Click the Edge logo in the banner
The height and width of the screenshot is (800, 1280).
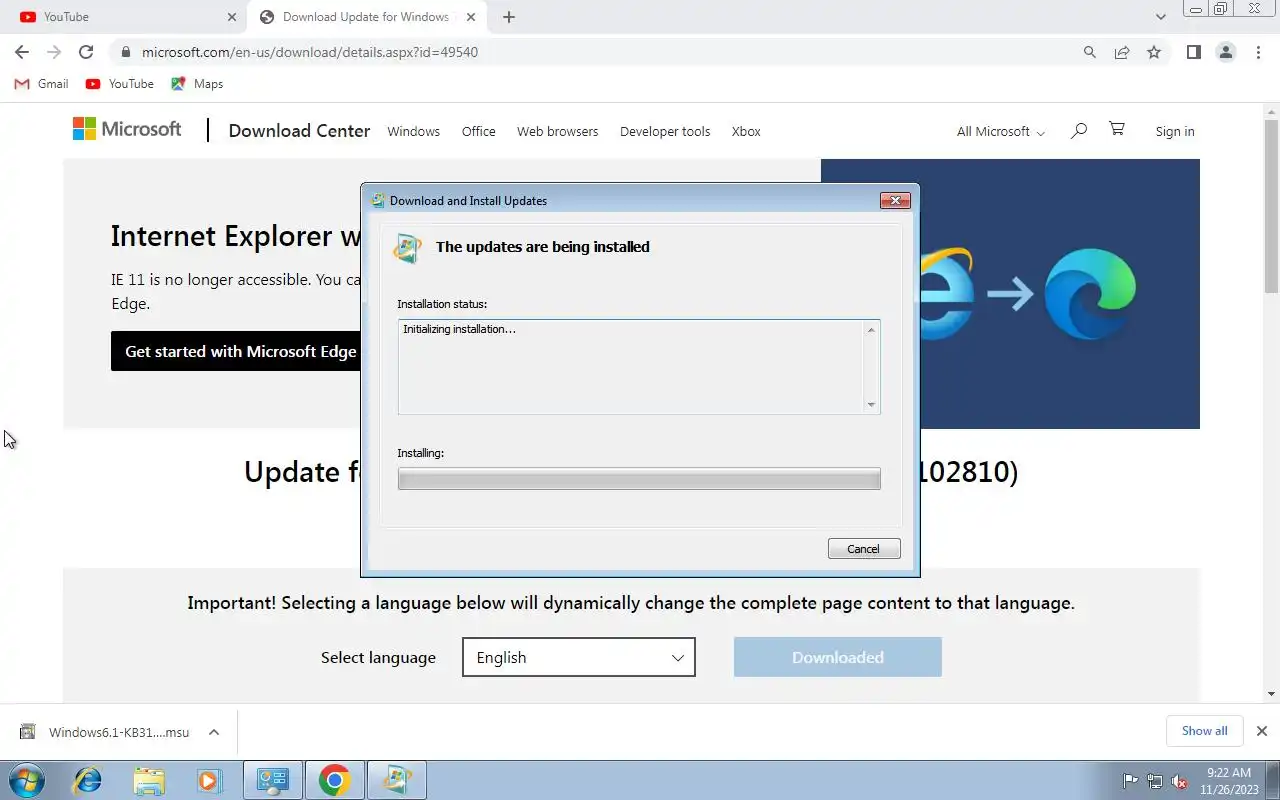(1090, 294)
